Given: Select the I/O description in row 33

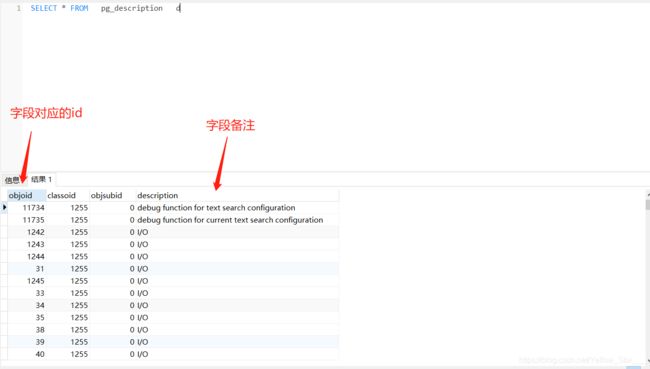Looking at the screenshot, I should pyautogui.click(x=237, y=293).
